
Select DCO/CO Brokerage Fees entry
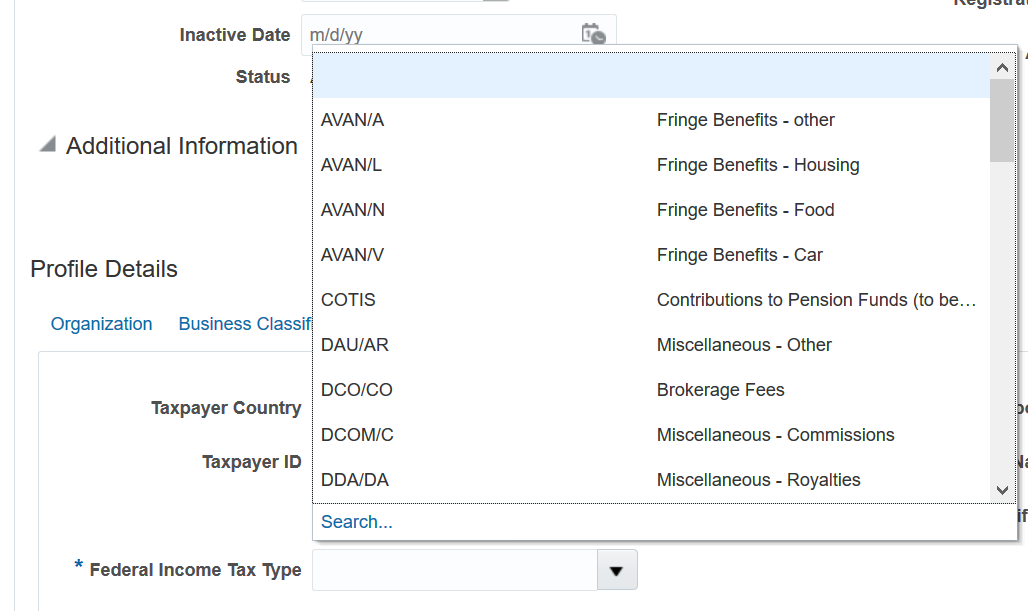click(500, 389)
